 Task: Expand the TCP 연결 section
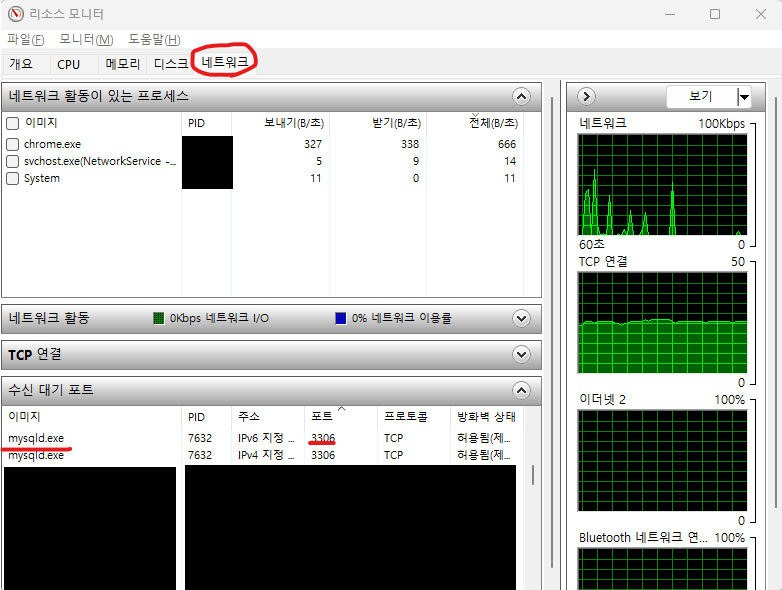tap(521, 355)
